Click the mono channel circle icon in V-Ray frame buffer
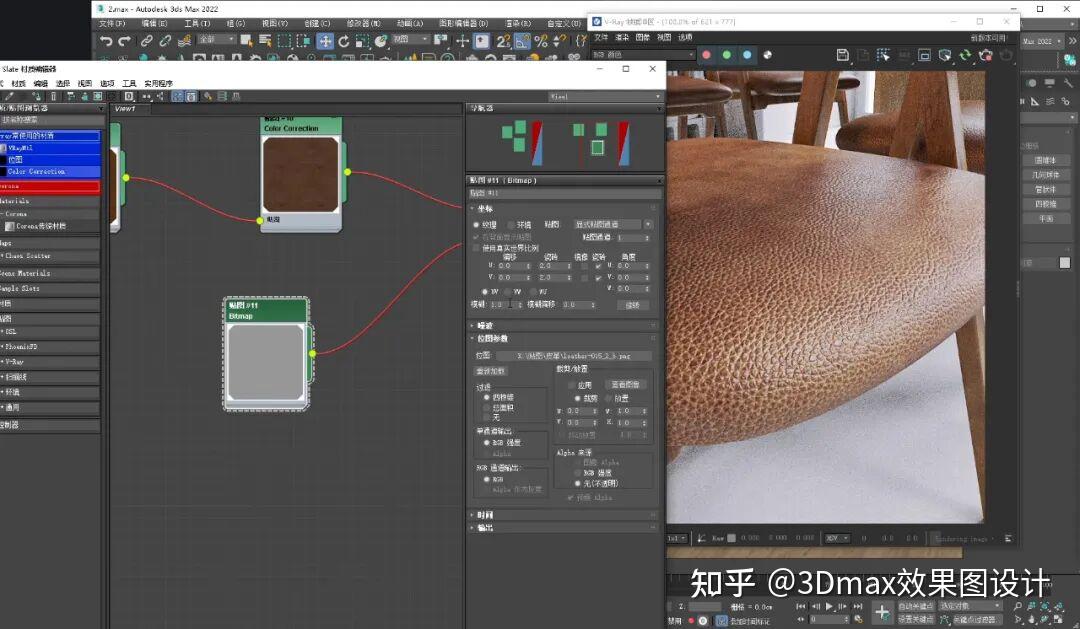 (768, 54)
